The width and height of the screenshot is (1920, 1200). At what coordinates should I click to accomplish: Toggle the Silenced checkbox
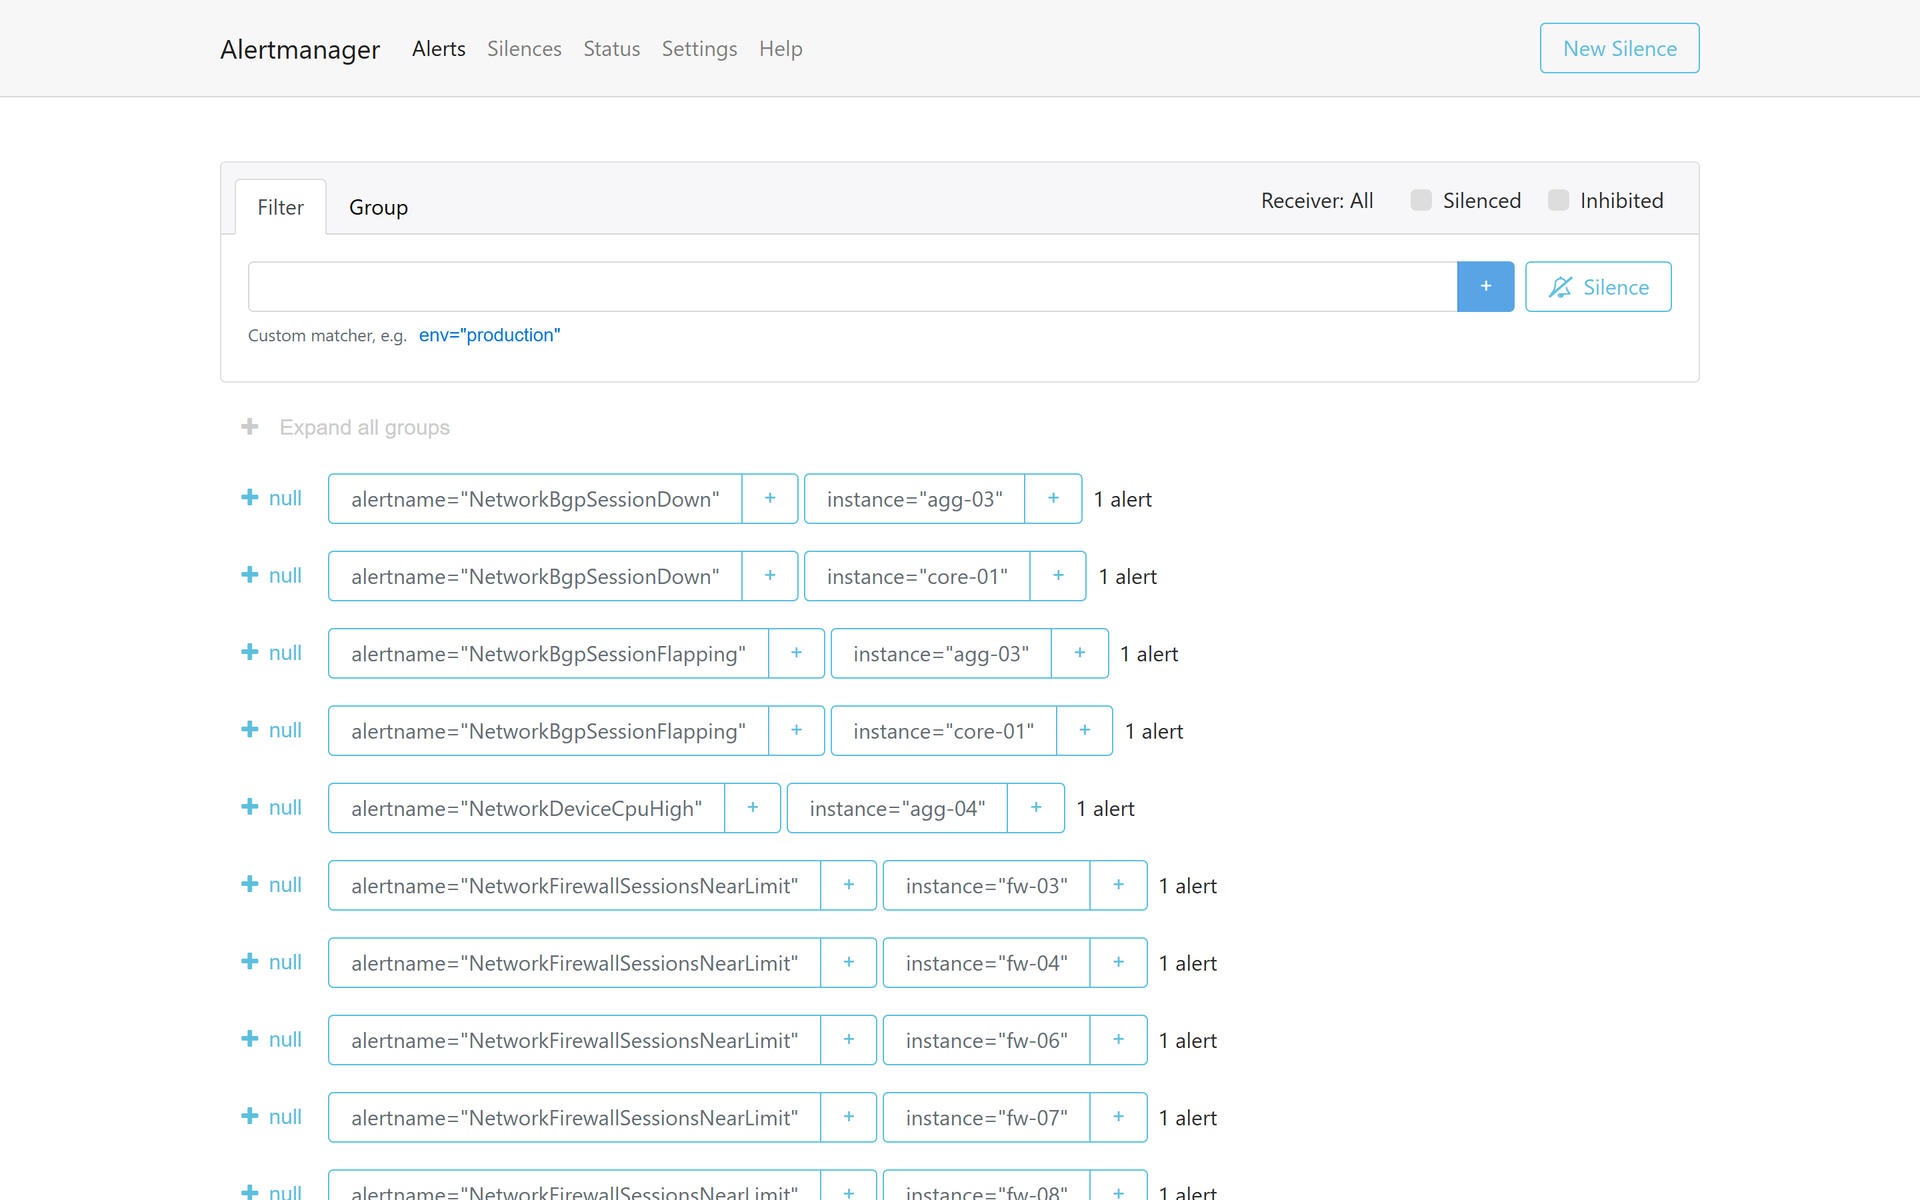(x=1421, y=200)
